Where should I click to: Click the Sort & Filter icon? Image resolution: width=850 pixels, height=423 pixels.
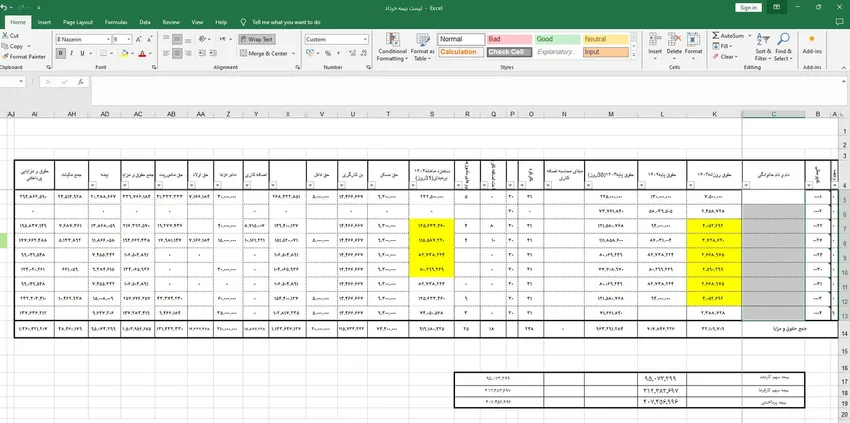763,45
